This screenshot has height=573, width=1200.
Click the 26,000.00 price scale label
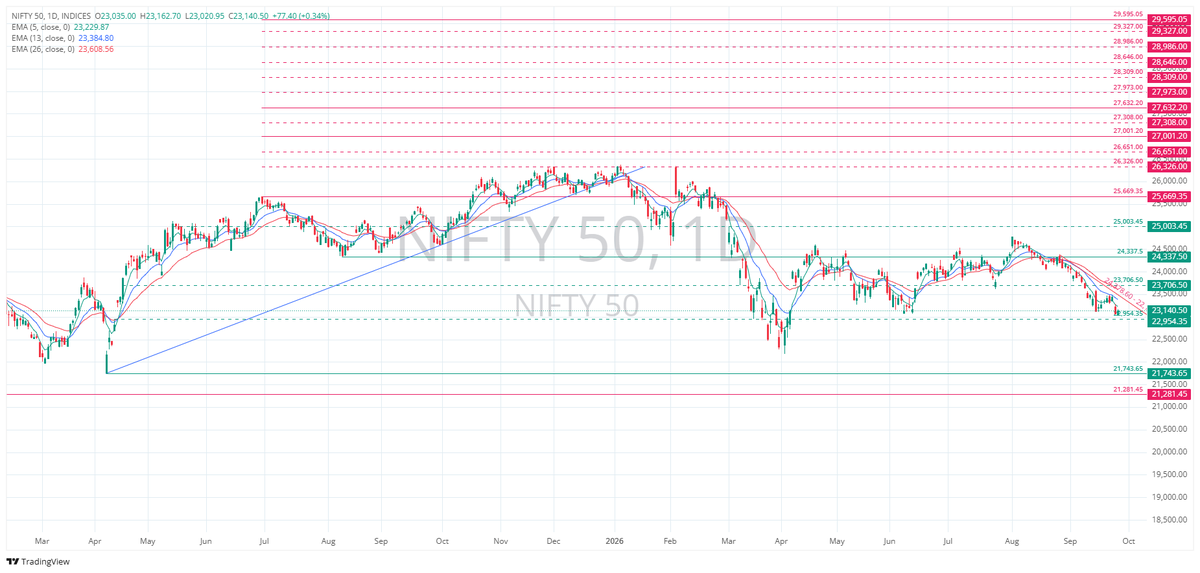click(1169, 180)
